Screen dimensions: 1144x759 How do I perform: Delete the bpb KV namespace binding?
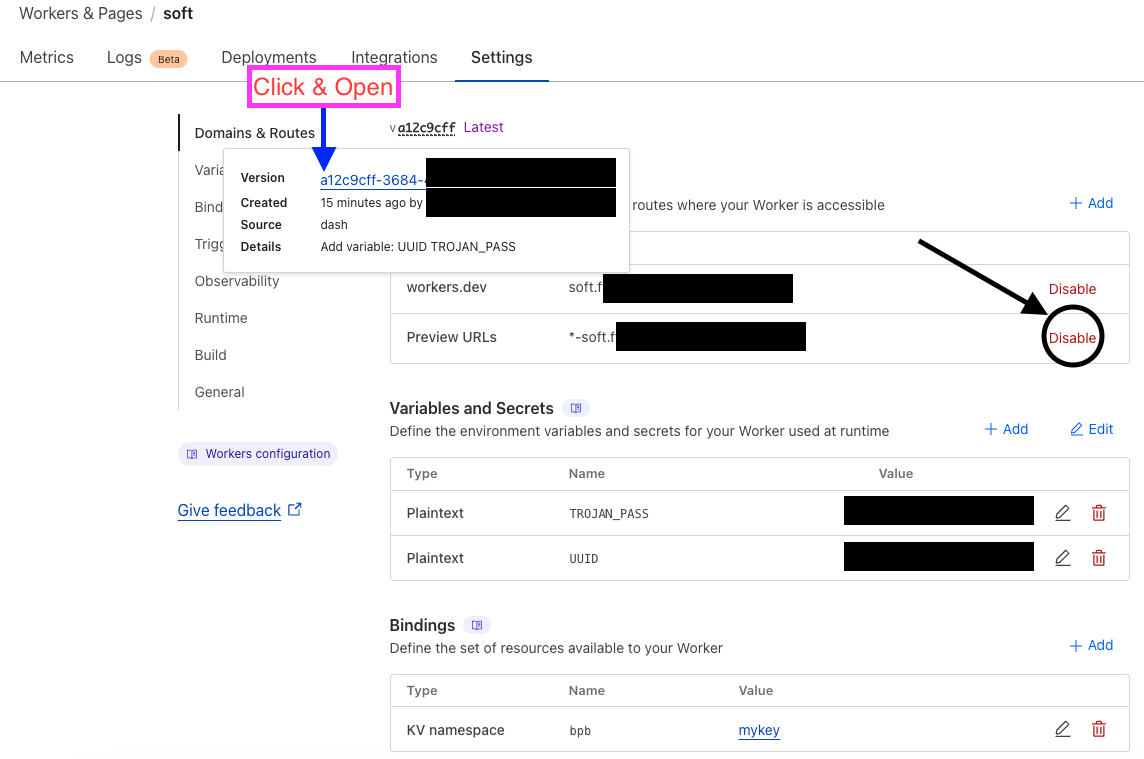pyautogui.click(x=1098, y=729)
